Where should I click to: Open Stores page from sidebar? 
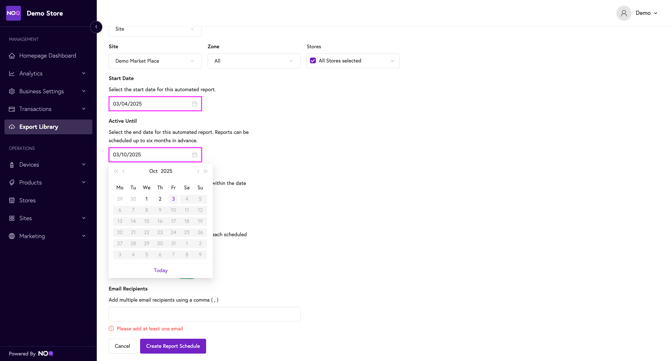point(48,200)
